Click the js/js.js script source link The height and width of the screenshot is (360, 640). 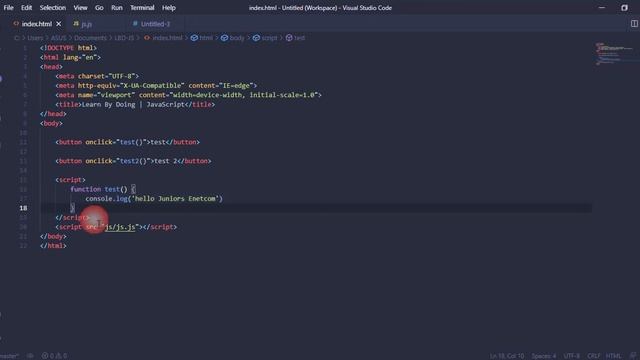pyautogui.click(x=120, y=227)
